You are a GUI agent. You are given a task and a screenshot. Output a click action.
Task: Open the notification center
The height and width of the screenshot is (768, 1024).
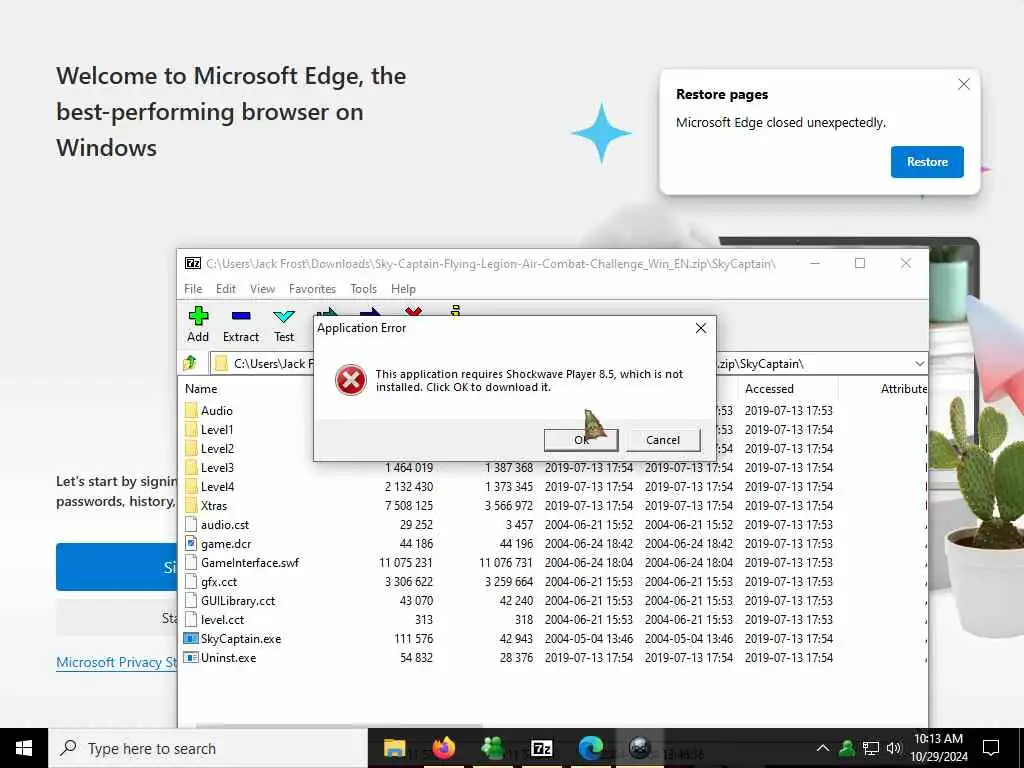click(x=991, y=748)
